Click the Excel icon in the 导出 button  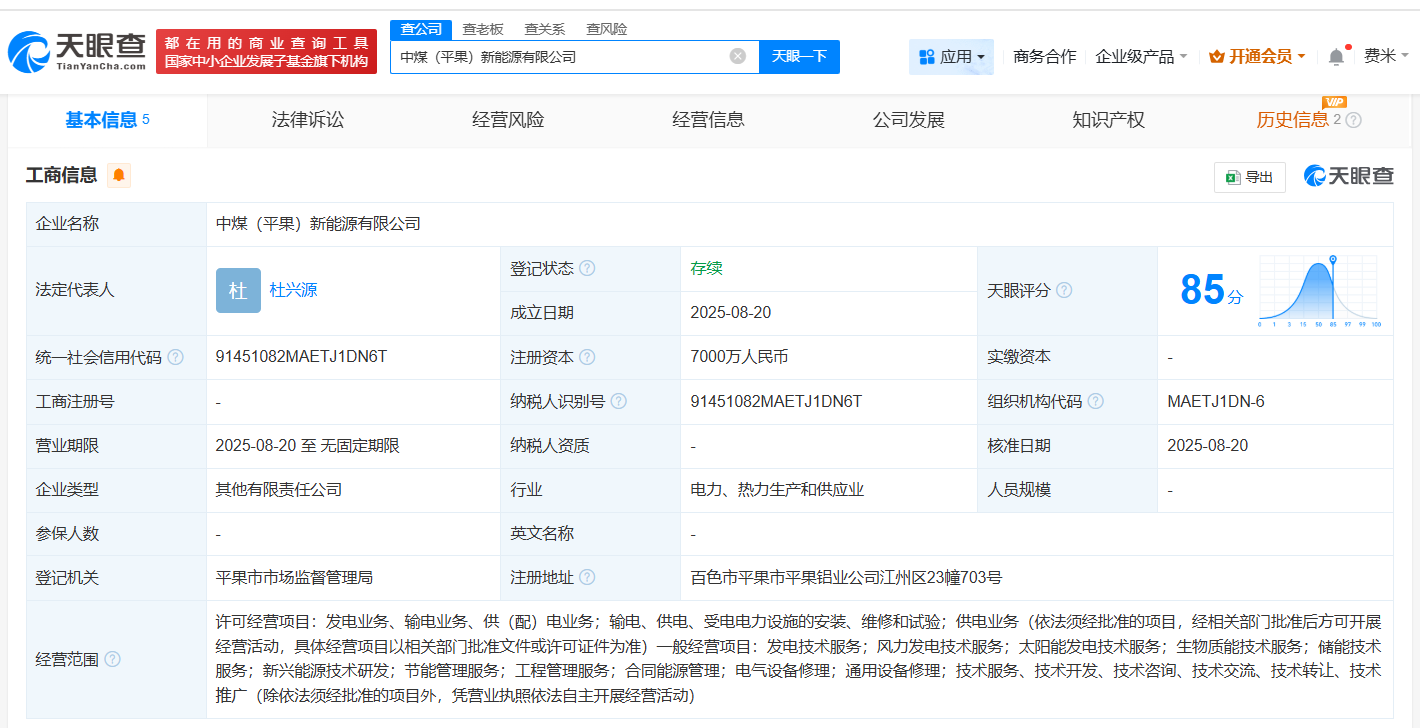click(x=1233, y=177)
